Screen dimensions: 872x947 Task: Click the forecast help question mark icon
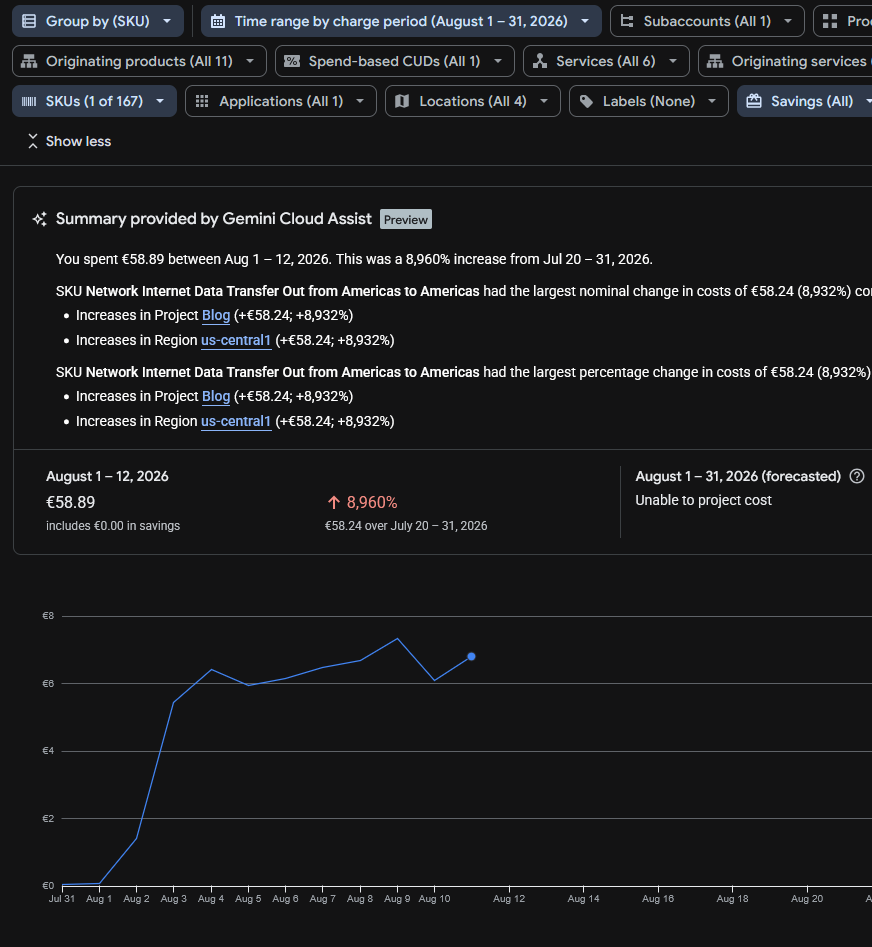[x=856, y=476]
